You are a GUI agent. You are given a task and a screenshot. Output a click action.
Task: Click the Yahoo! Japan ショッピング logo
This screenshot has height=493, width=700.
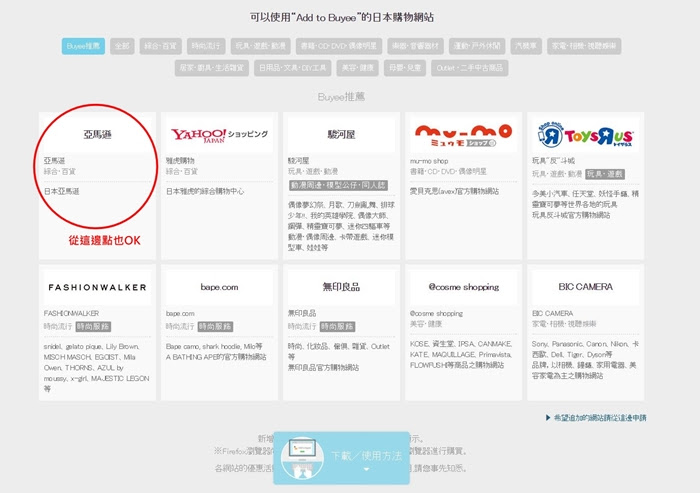tap(219, 134)
